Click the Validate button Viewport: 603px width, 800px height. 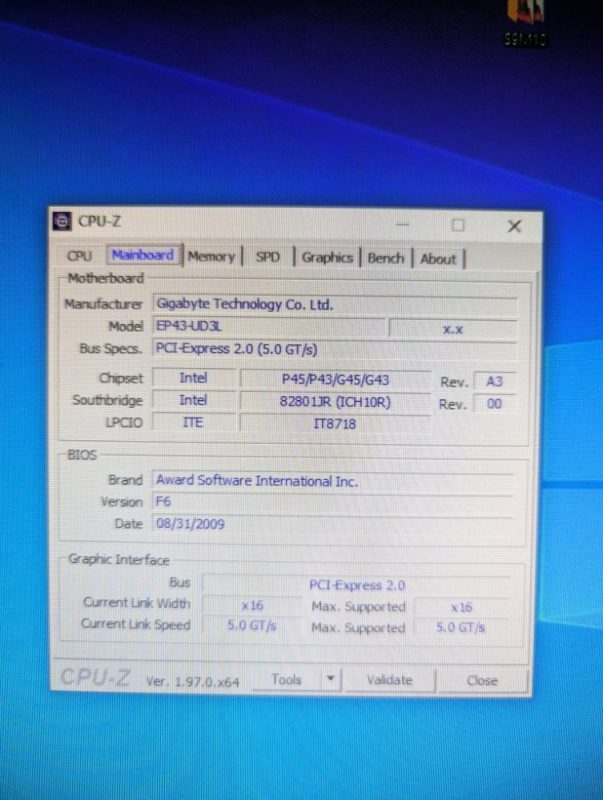(x=389, y=680)
